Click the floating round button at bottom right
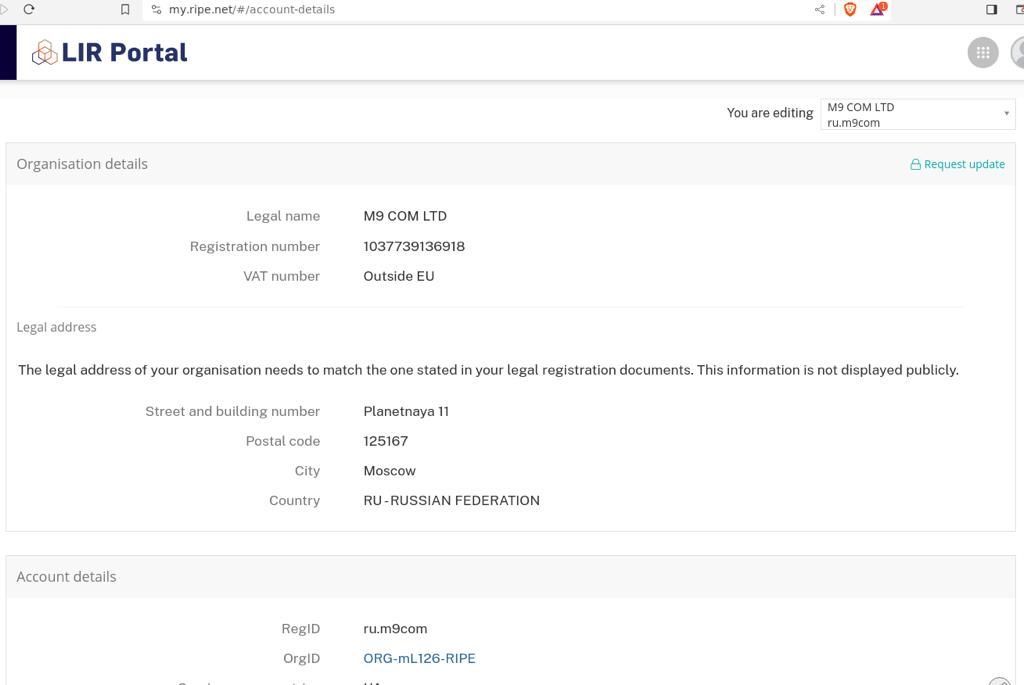1024x685 pixels. [x=1000, y=682]
